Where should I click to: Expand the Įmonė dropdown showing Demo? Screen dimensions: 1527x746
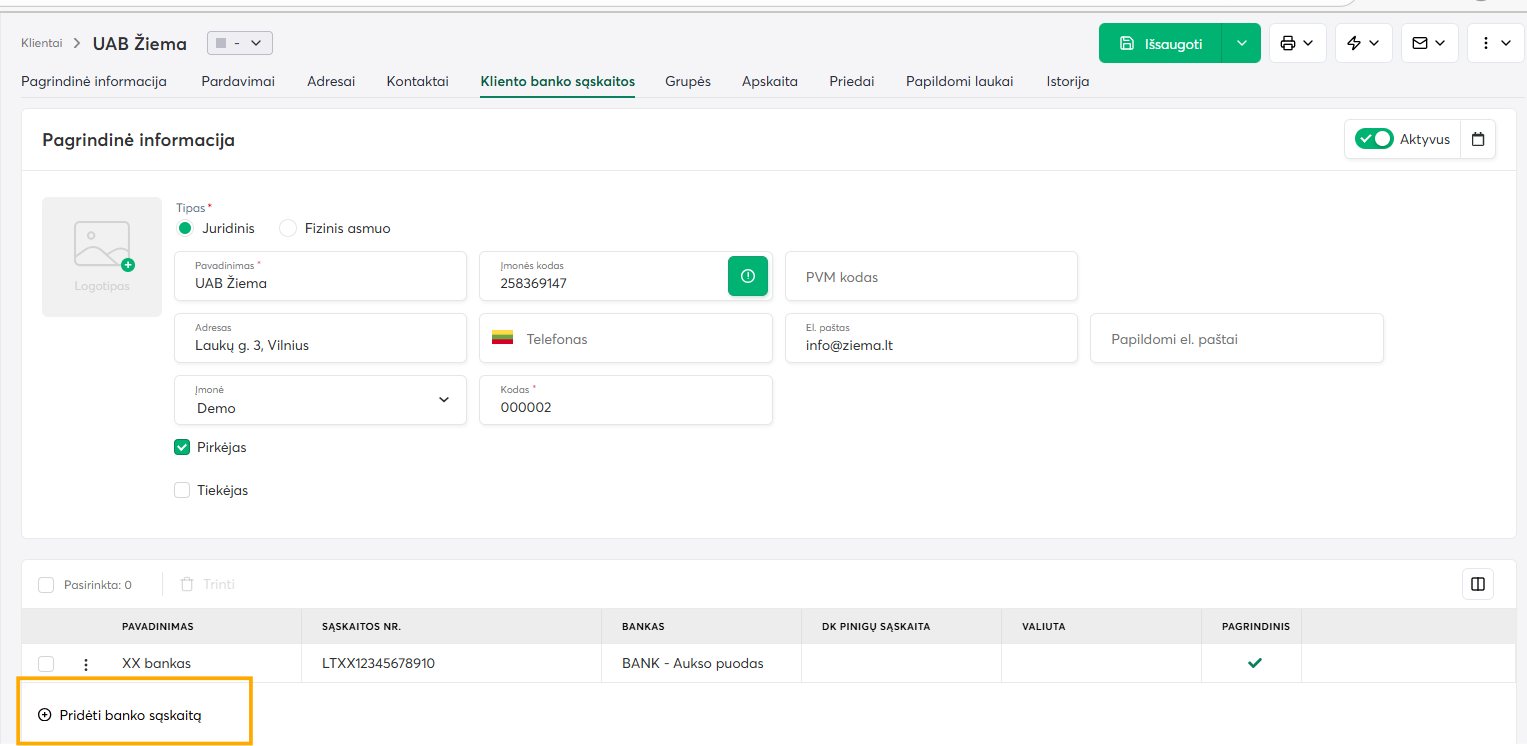(320, 400)
